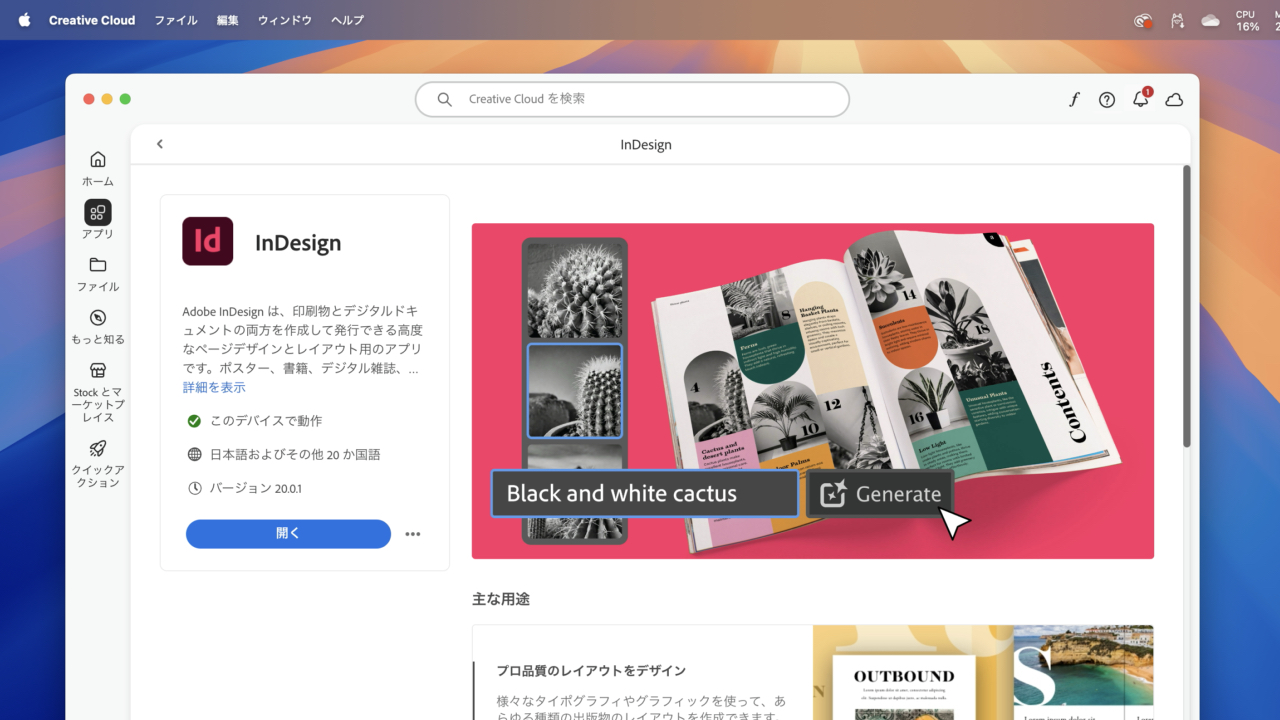Click the 開く button to launch InDesign
This screenshot has height=720, width=1280.
pos(288,534)
